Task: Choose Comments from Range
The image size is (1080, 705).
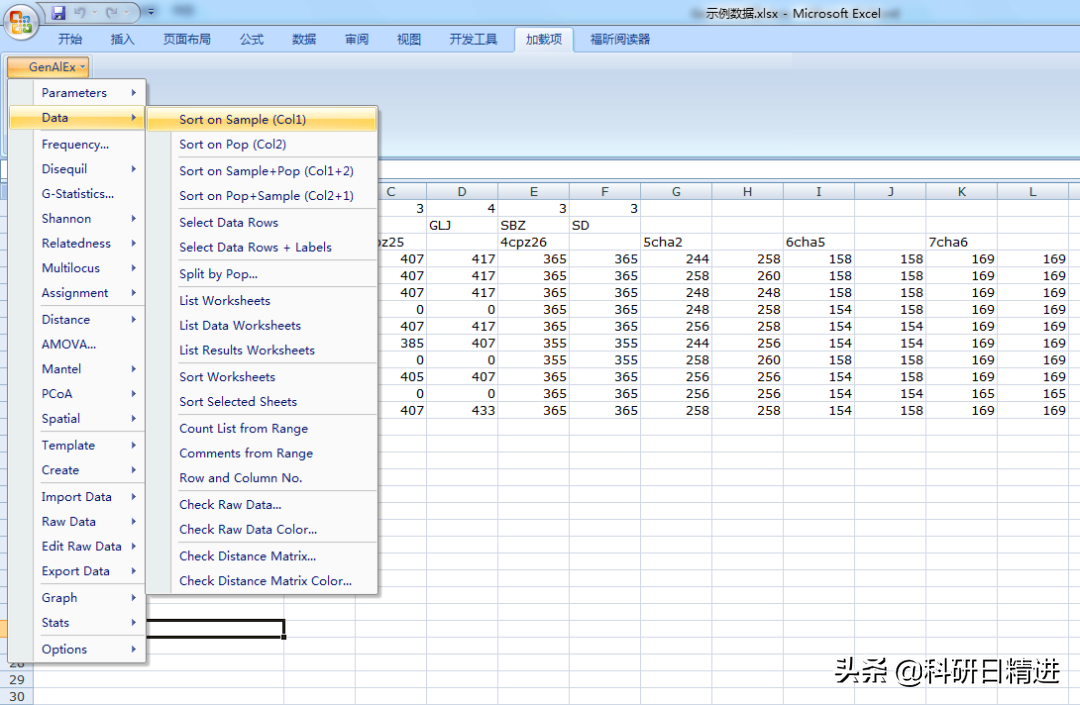Action: [x=262, y=454]
